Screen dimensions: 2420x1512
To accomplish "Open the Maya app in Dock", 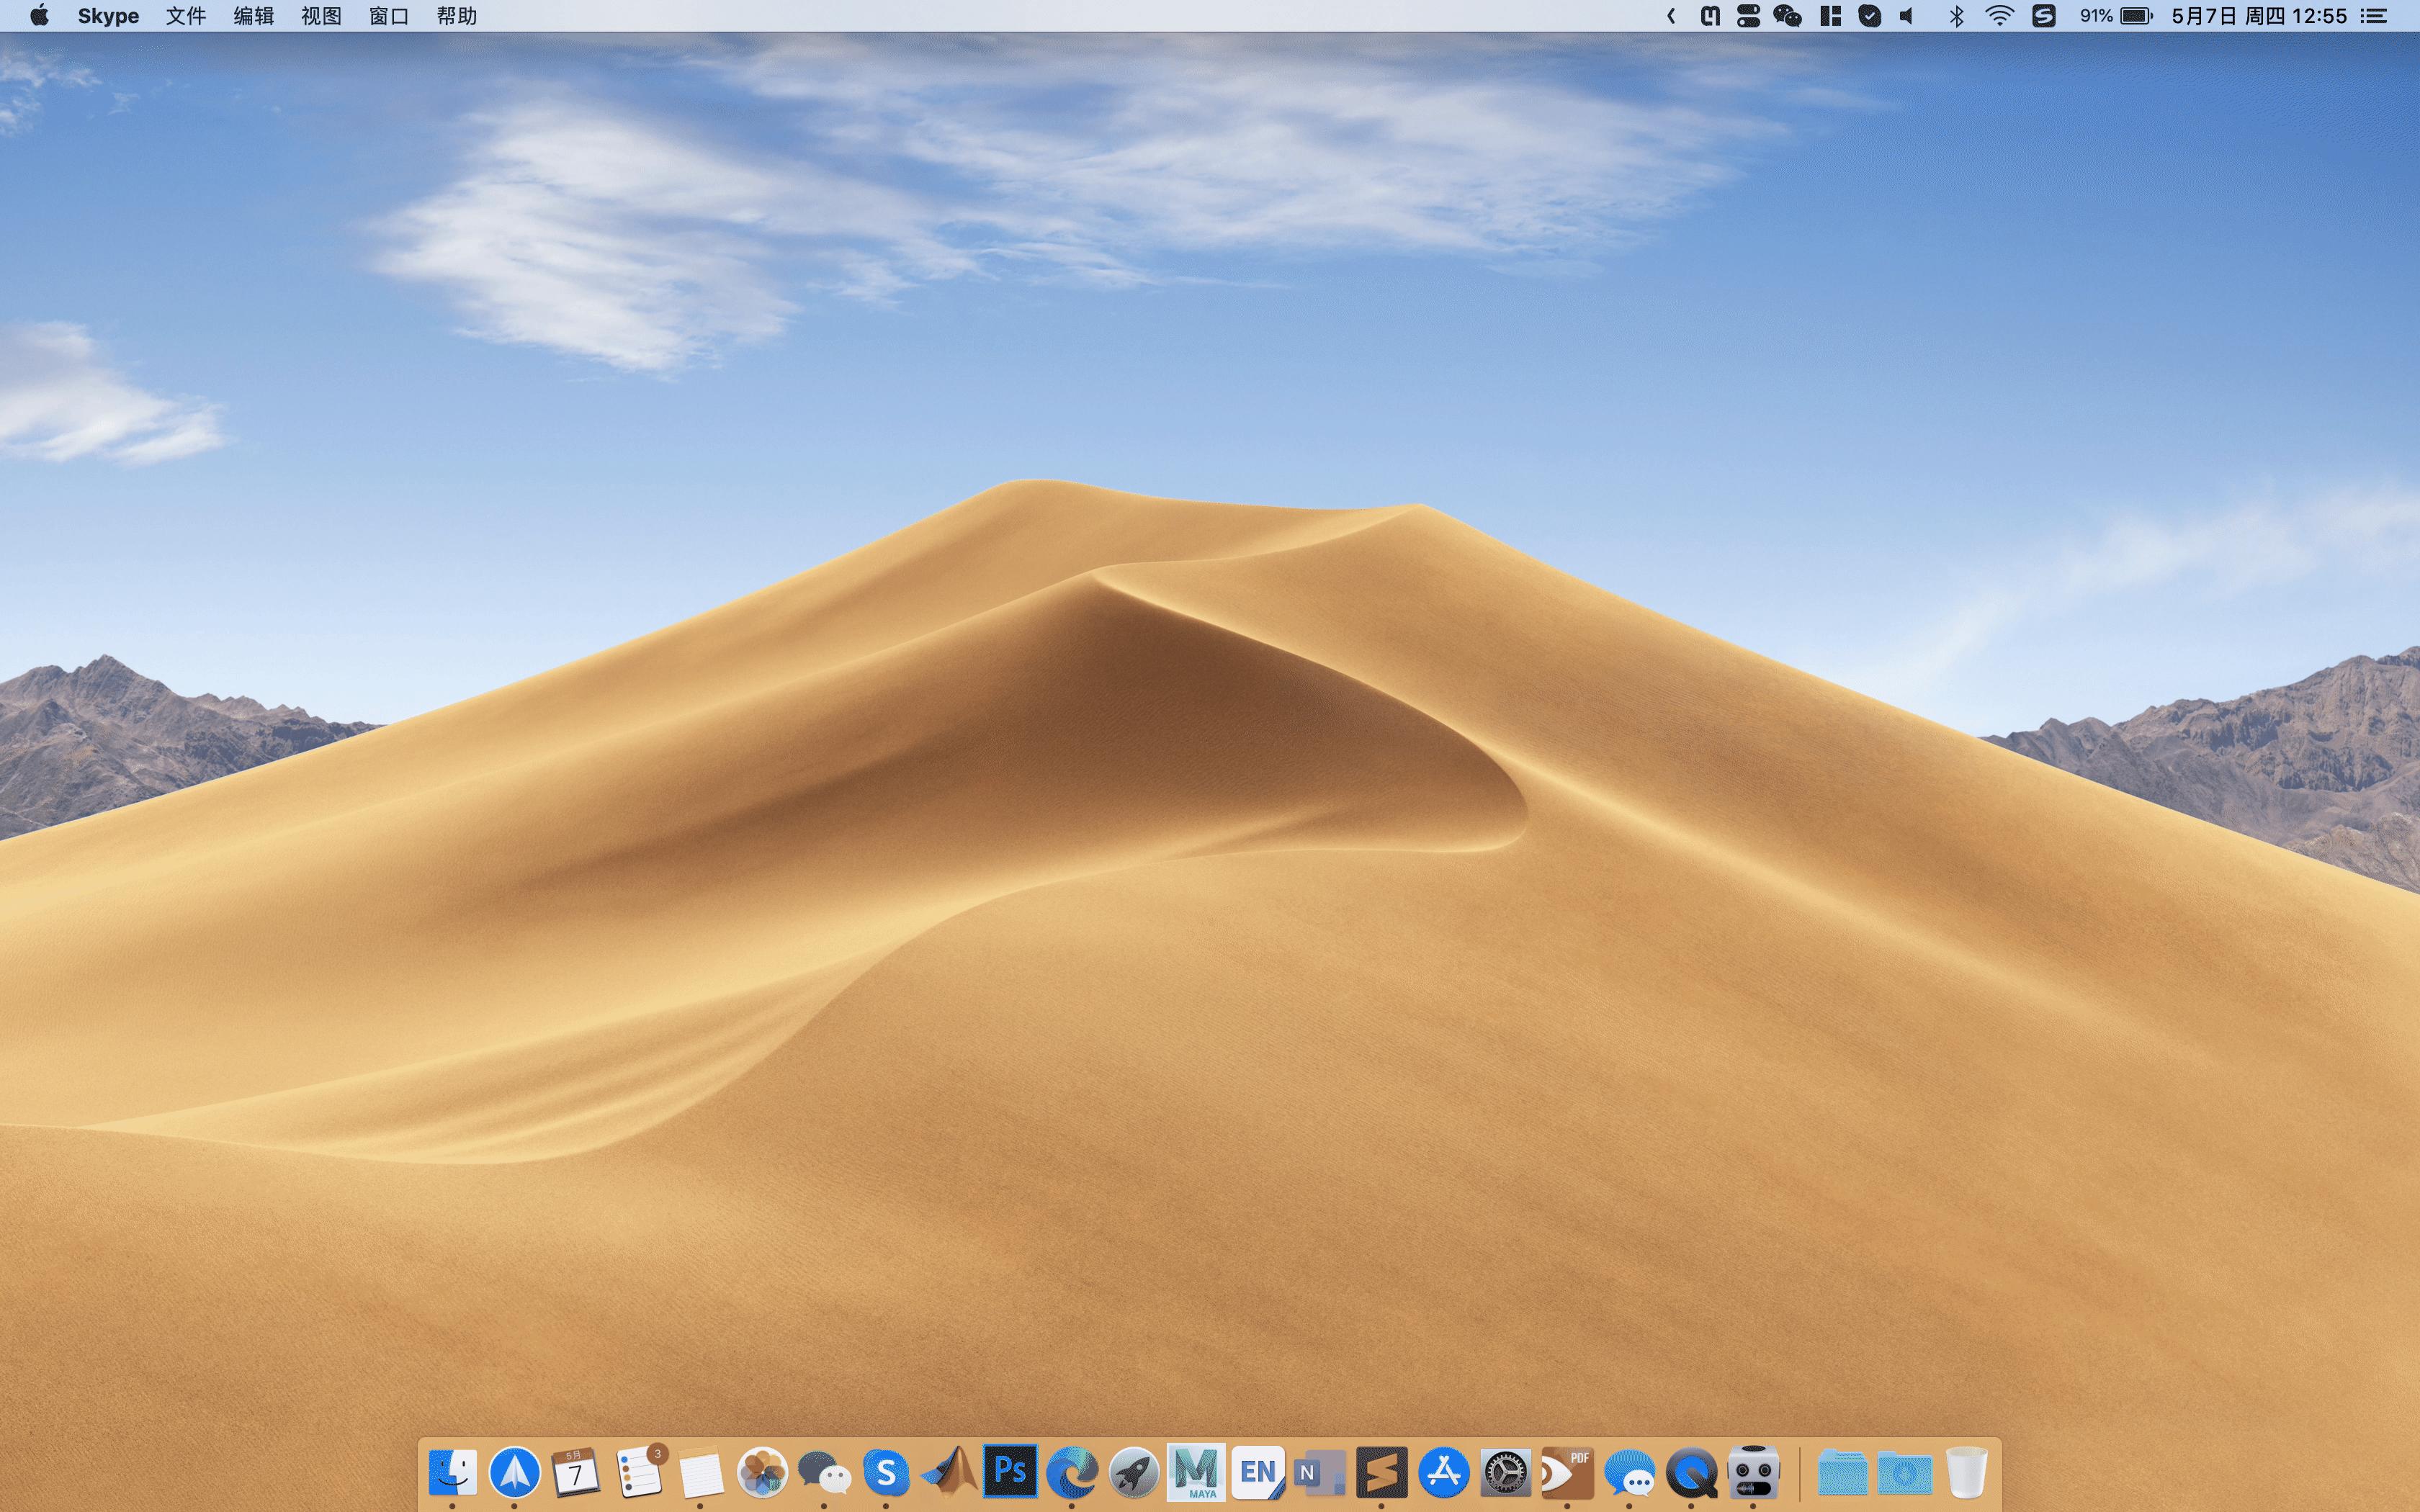I will [x=1196, y=1472].
